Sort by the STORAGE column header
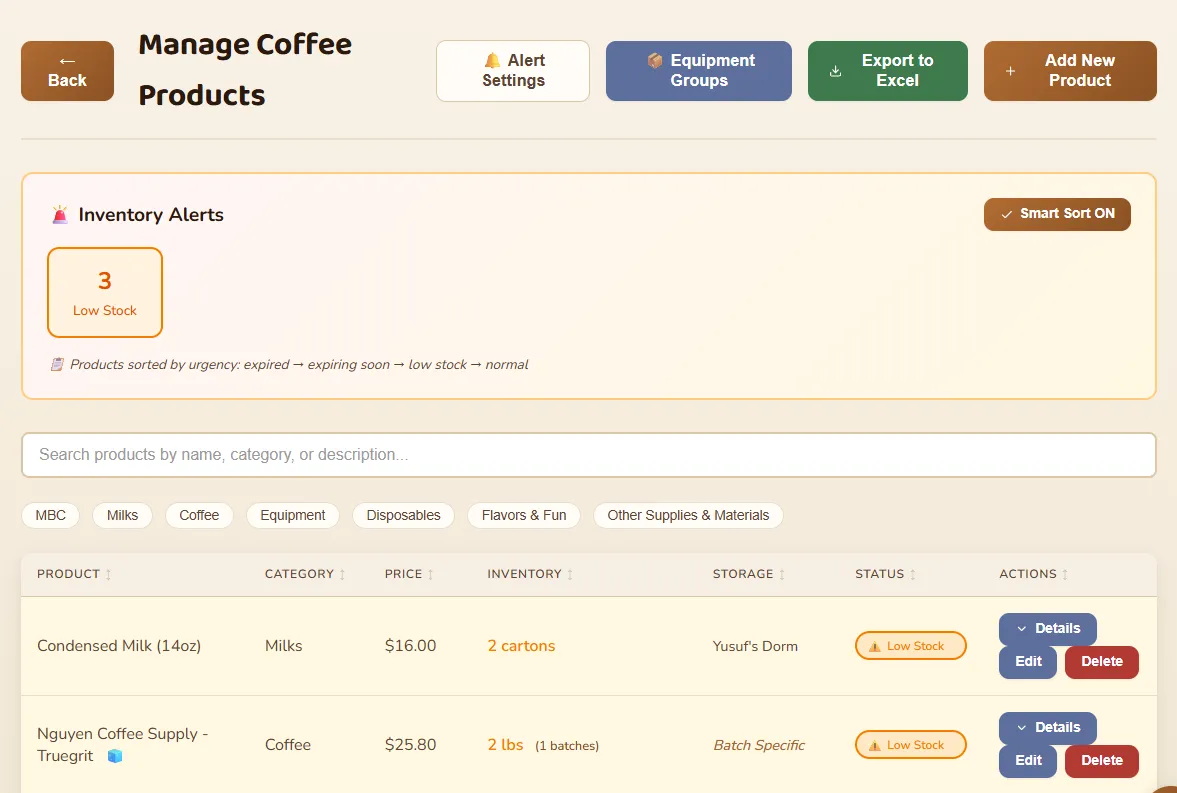The image size is (1177, 793). click(x=748, y=574)
